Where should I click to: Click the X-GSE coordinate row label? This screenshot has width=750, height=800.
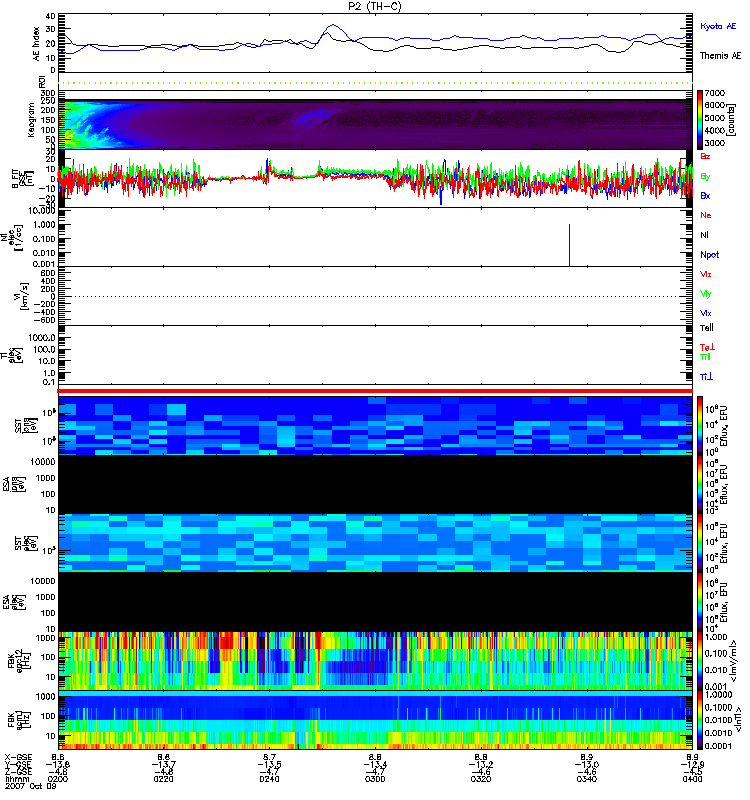coord(18,757)
